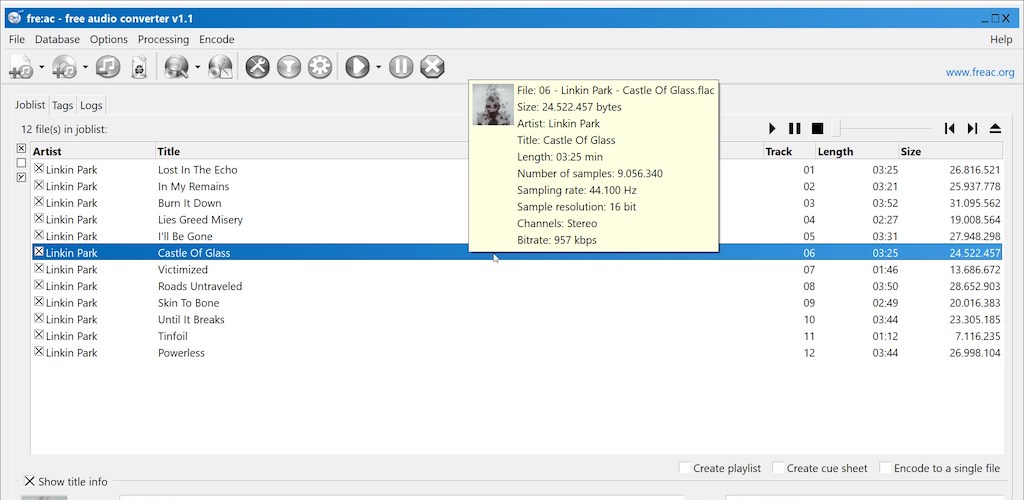Click the add audio files toolbar icon
Image resolution: width=1024 pixels, height=500 pixels.
[x=21, y=67]
